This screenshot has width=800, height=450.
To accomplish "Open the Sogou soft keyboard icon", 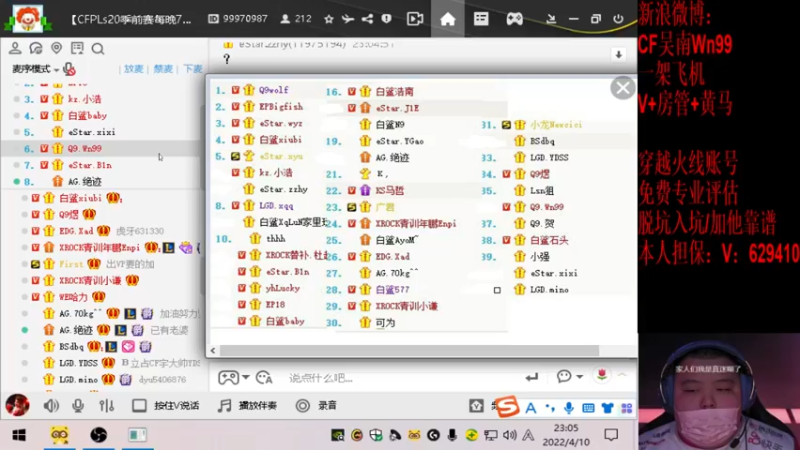I will [x=588, y=408].
